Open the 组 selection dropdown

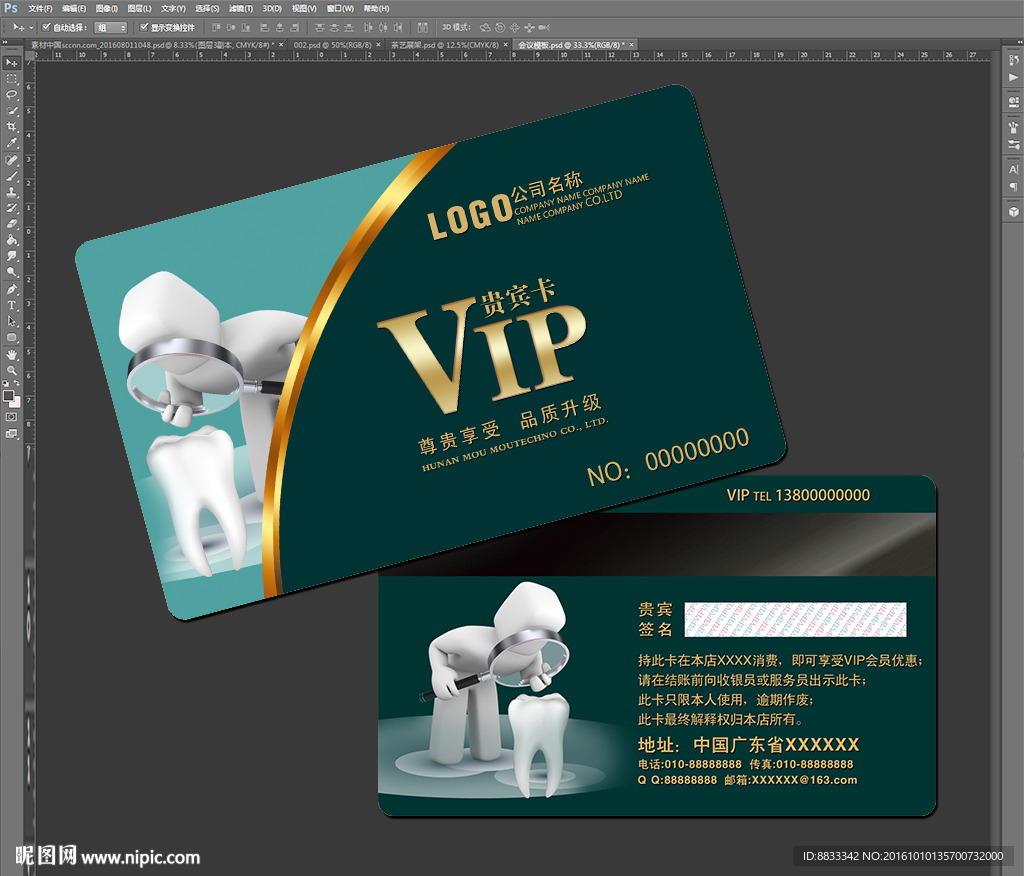click(x=111, y=29)
